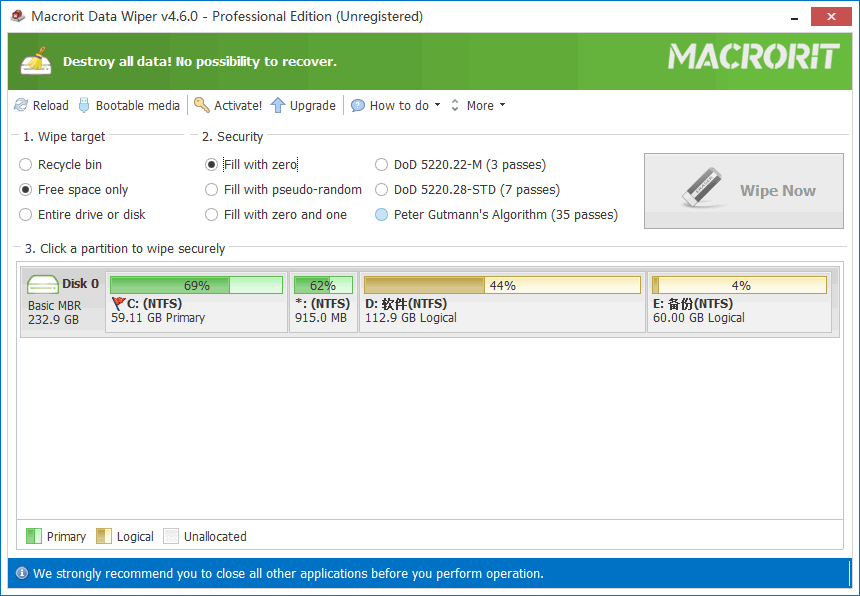
Task: Click the status bar recommendation message
Action: tap(288, 574)
